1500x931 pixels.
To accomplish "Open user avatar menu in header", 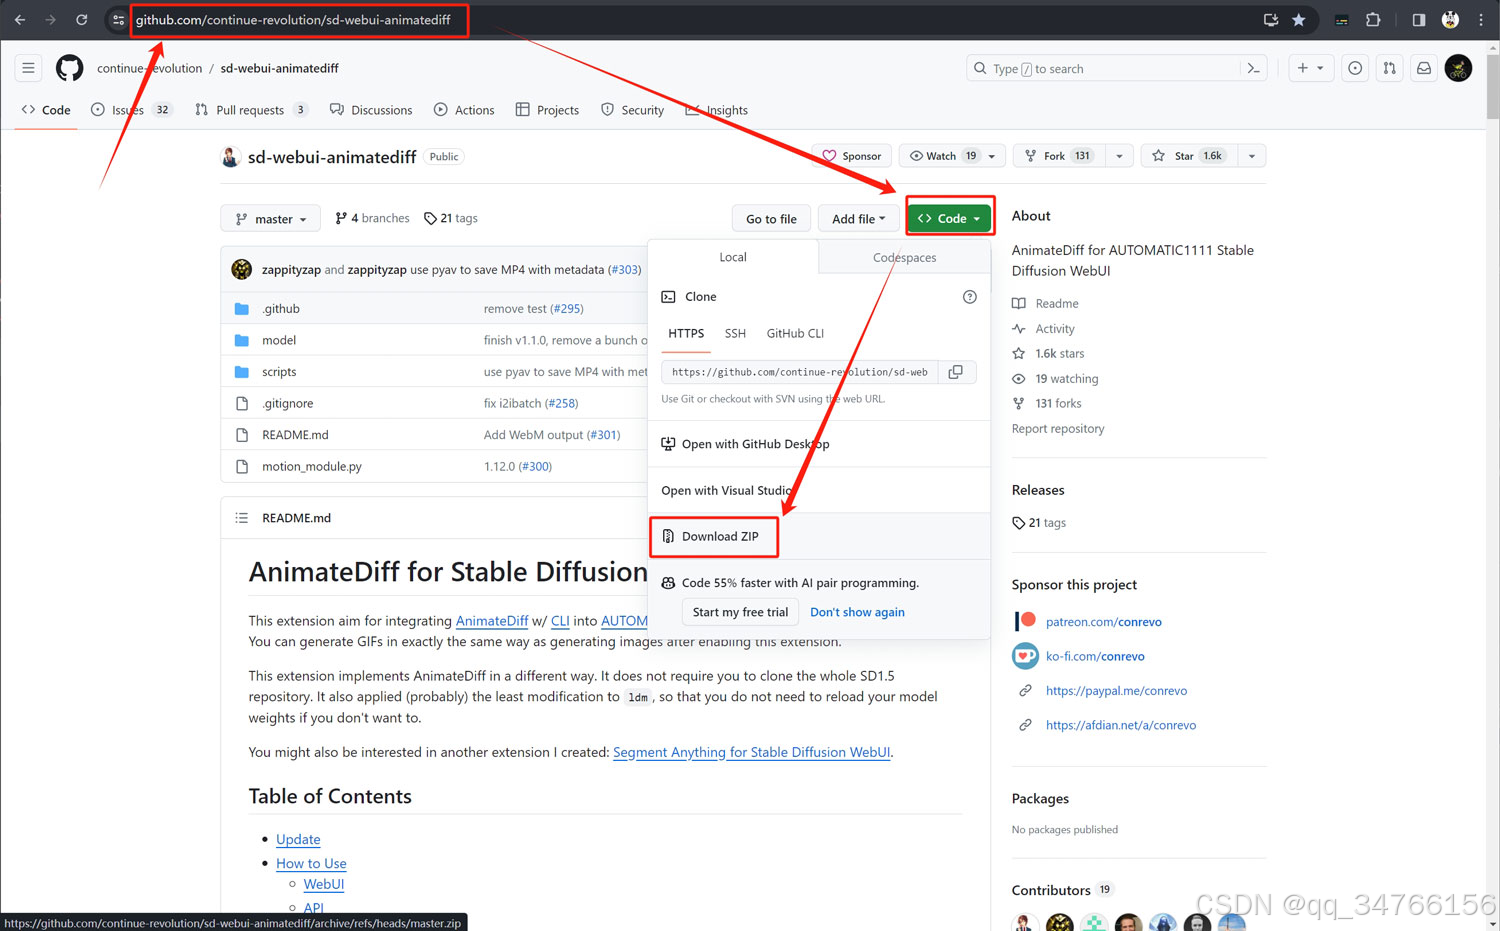I will (x=1458, y=68).
